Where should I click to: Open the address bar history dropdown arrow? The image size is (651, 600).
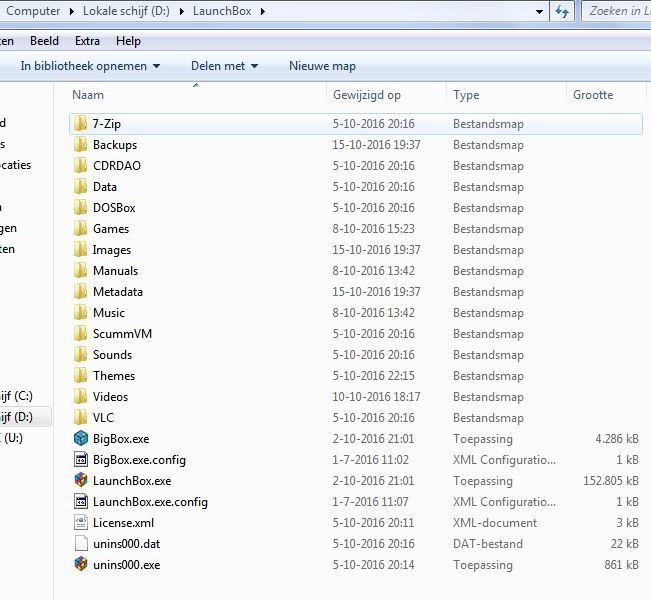539,12
